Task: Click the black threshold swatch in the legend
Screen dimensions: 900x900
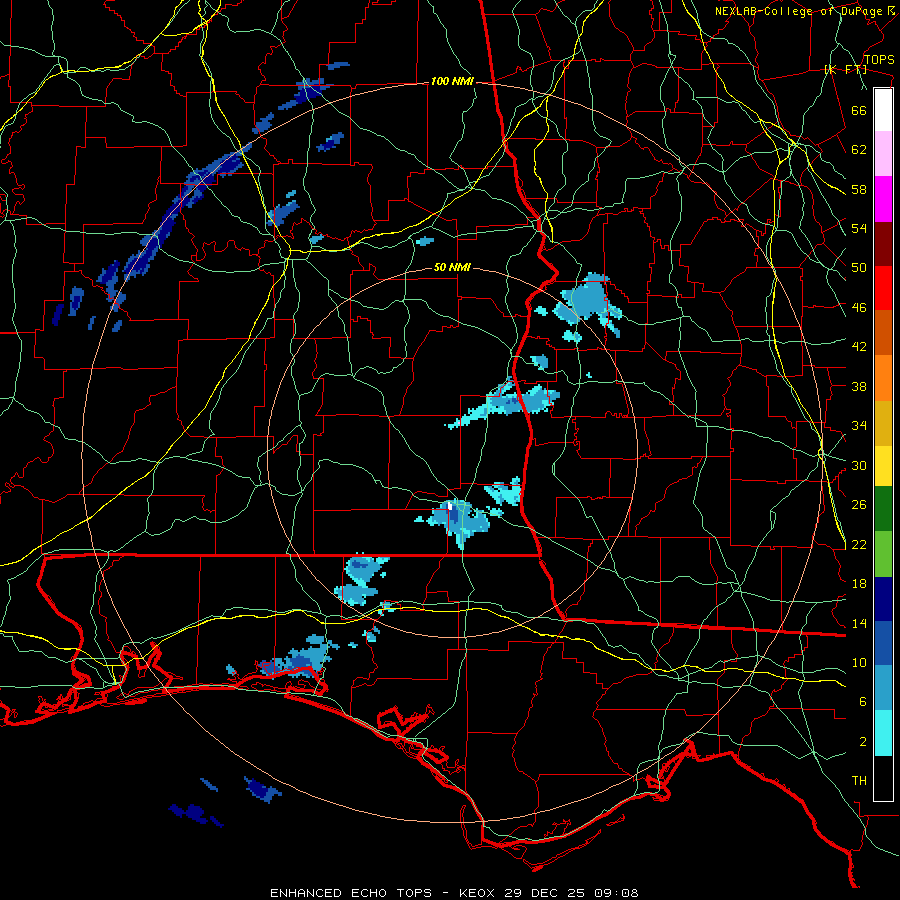Action: pyautogui.click(x=883, y=778)
